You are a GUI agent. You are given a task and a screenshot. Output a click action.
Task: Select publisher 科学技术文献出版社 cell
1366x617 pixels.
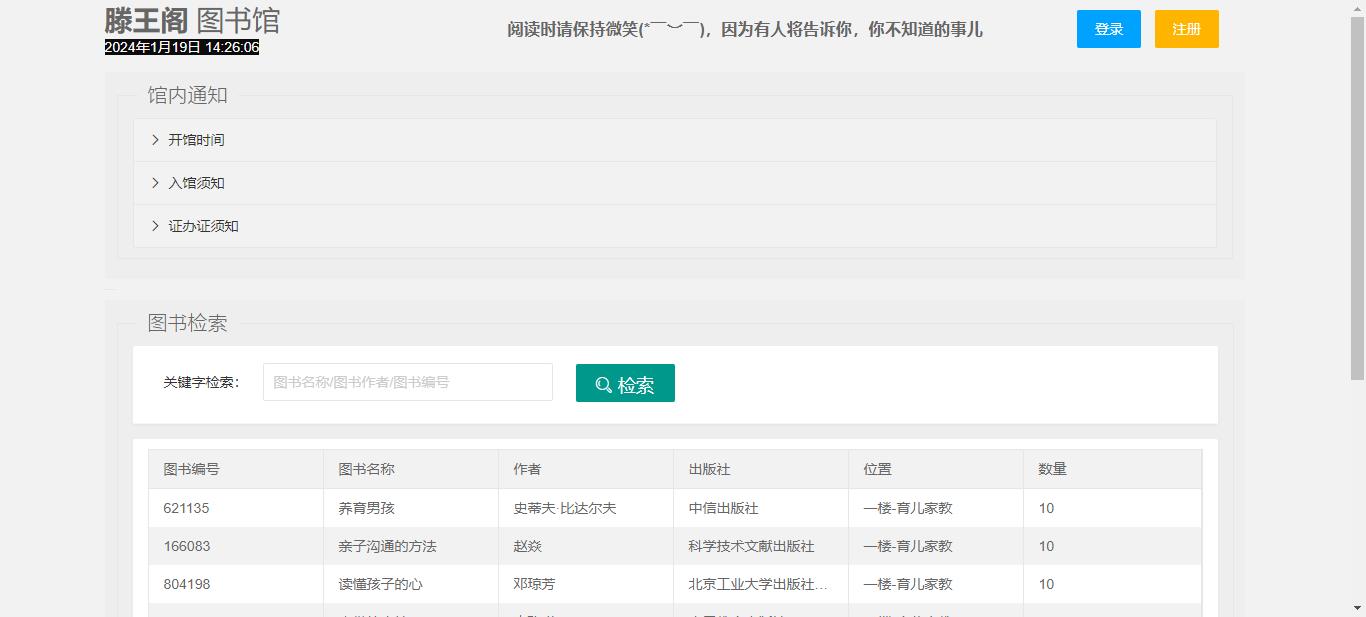761,546
